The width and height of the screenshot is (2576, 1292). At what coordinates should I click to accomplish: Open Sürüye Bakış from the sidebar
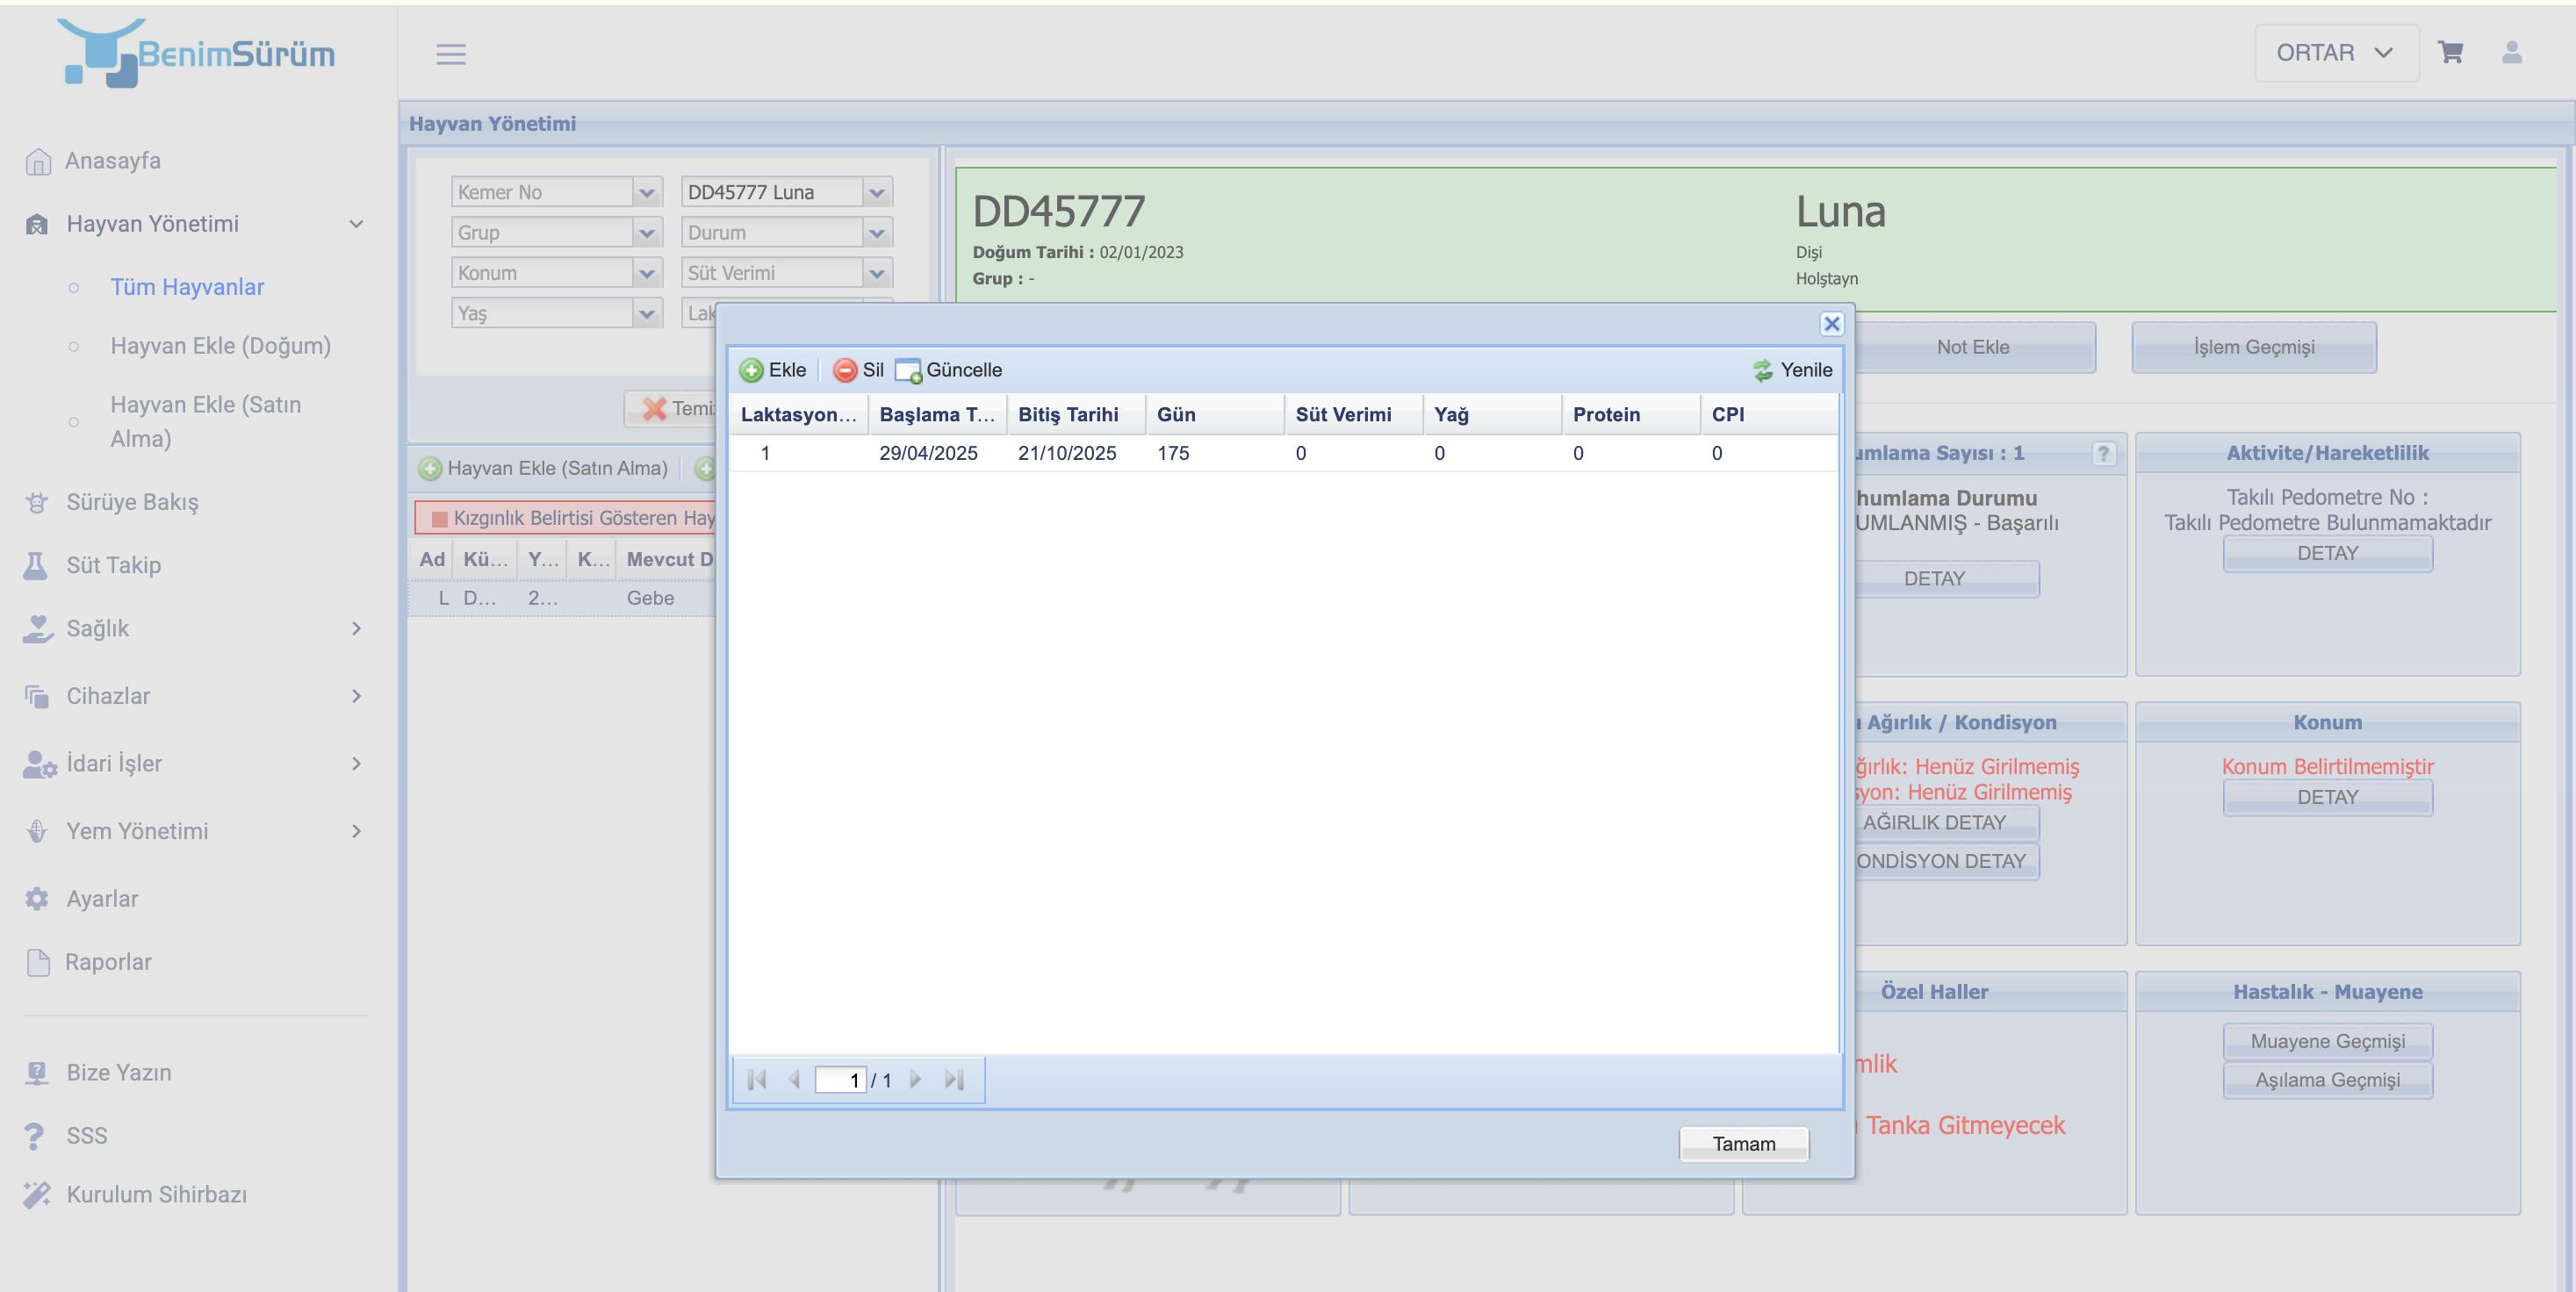click(132, 502)
